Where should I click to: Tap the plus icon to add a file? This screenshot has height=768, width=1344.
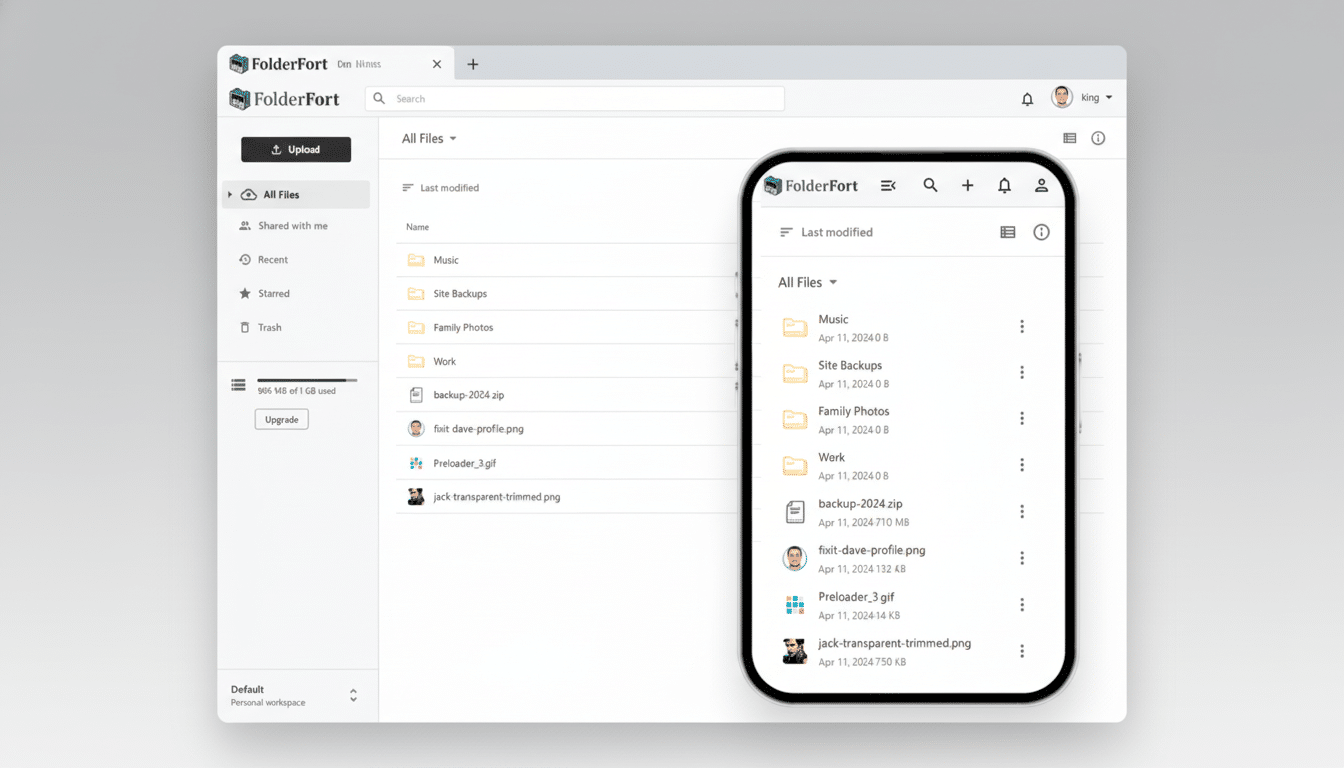pyautogui.click(x=967, y=185)
